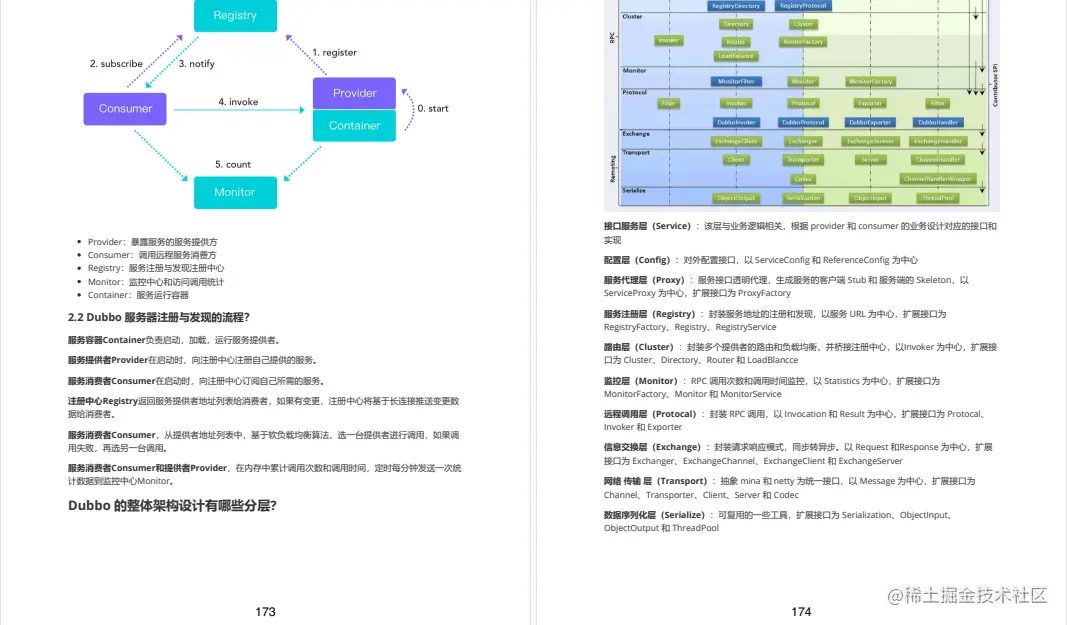Click the teal Monitor box in the flow diagram
Screen dimensions: 1067x625
235,193
